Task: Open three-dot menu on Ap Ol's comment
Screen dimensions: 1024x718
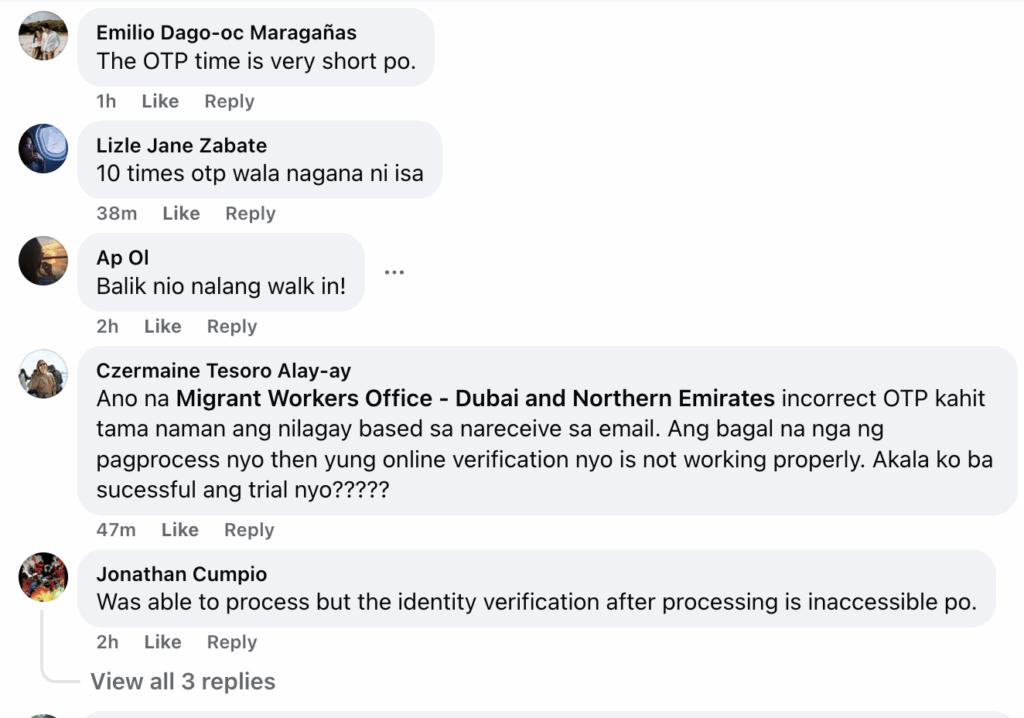Action: (x=394, y=272)
